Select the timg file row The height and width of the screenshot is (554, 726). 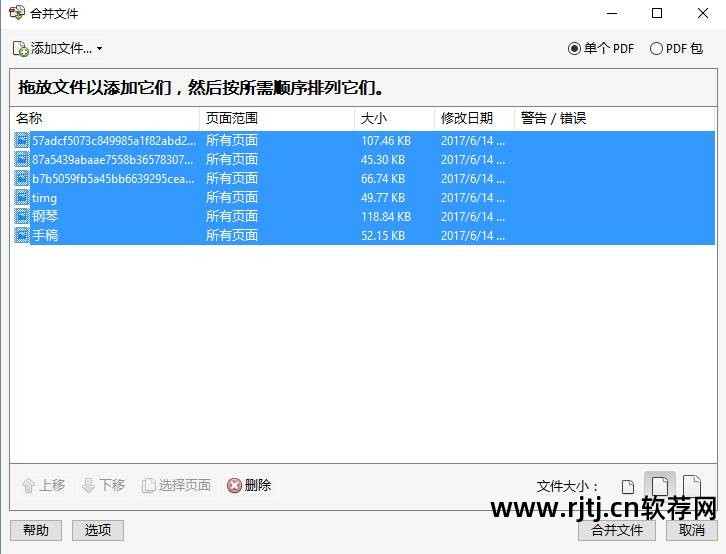tap(363, 198)
